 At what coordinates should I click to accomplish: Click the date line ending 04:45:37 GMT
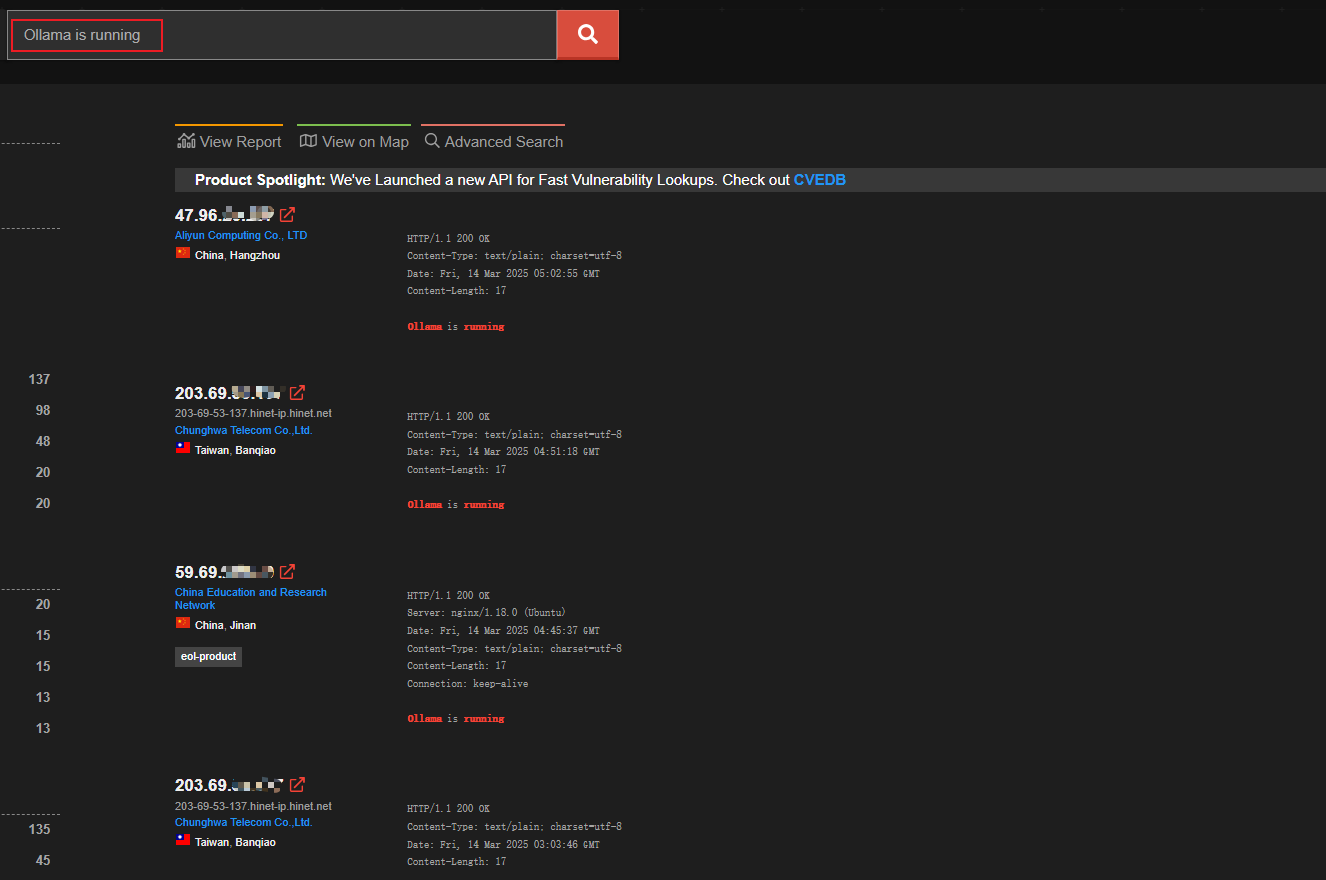click(x=503, y=631)
